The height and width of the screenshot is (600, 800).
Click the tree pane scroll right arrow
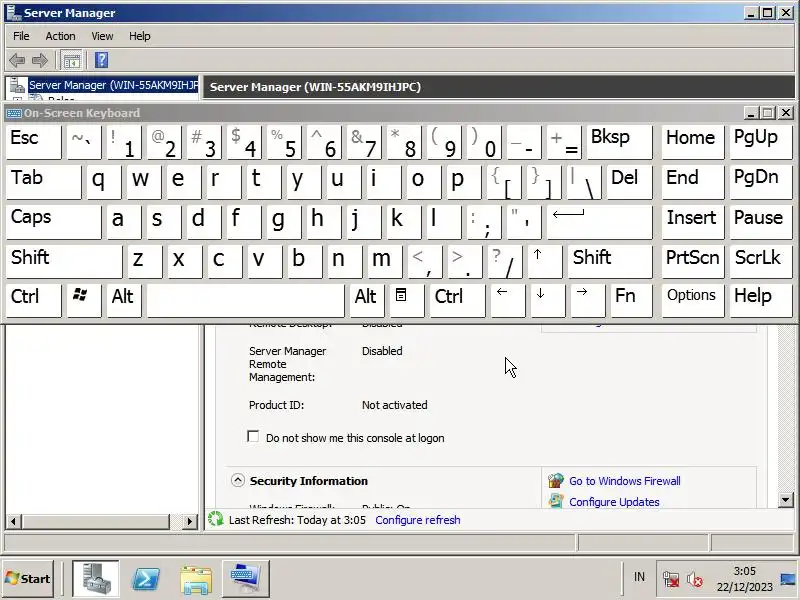[x=190, y=521]
